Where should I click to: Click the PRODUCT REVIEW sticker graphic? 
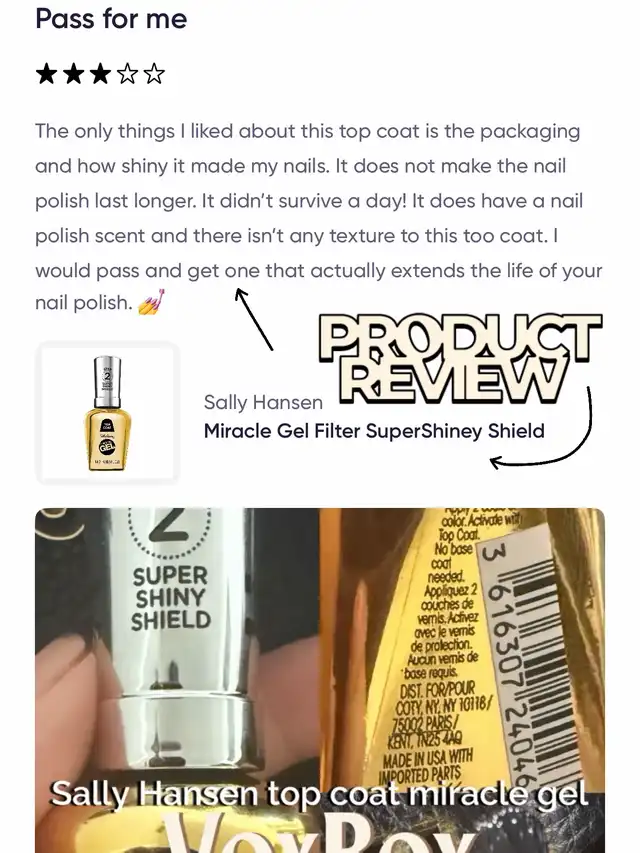pos(460,359)
